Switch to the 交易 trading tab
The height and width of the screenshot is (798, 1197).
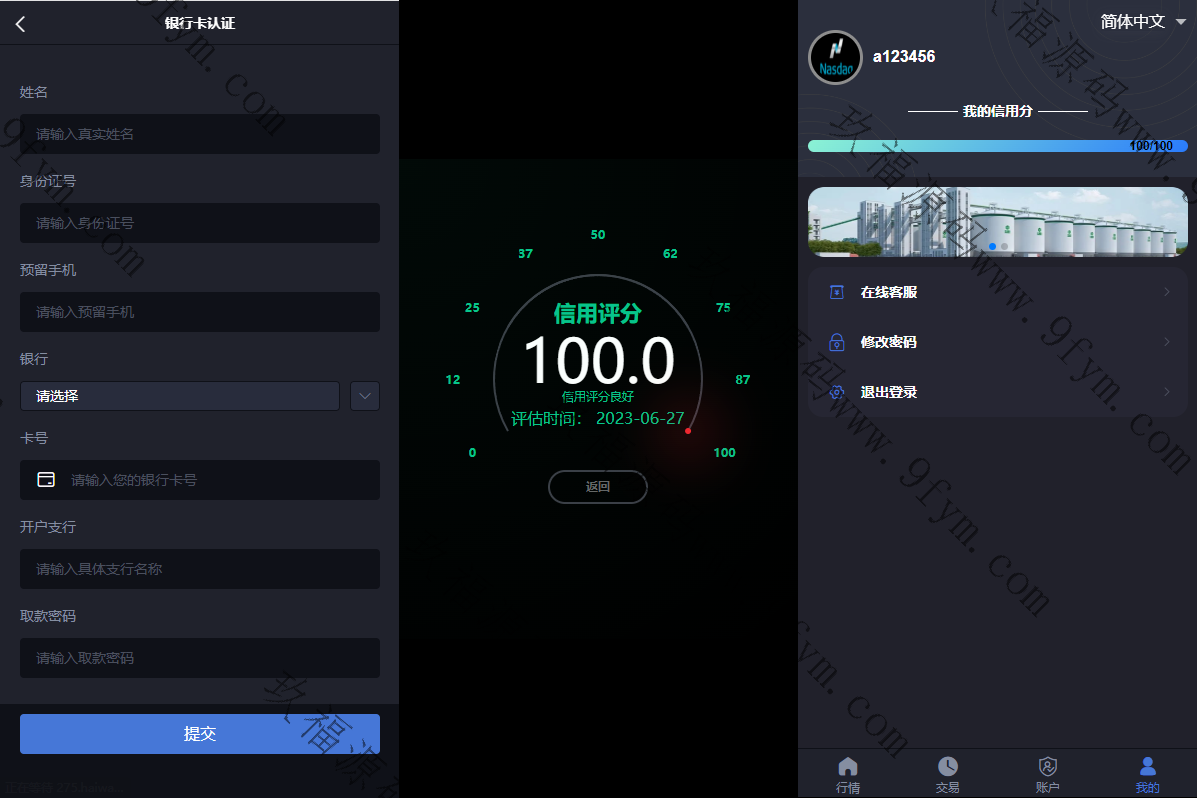tap(947, 774)
